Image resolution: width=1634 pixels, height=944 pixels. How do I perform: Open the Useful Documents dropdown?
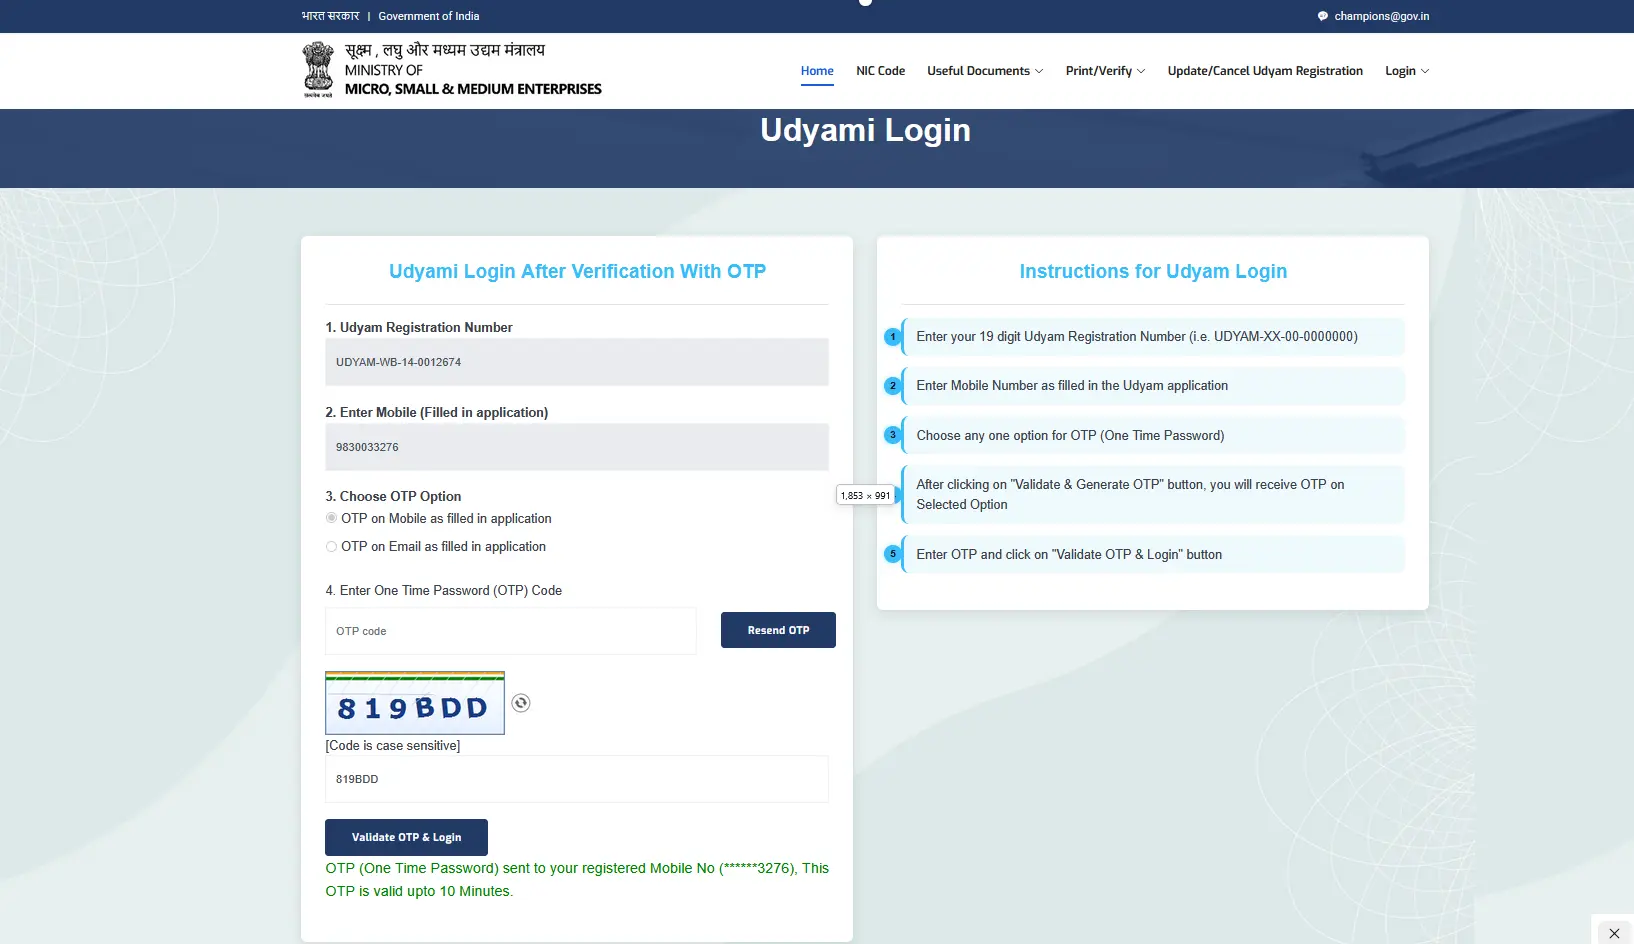(x=984, y=70)
